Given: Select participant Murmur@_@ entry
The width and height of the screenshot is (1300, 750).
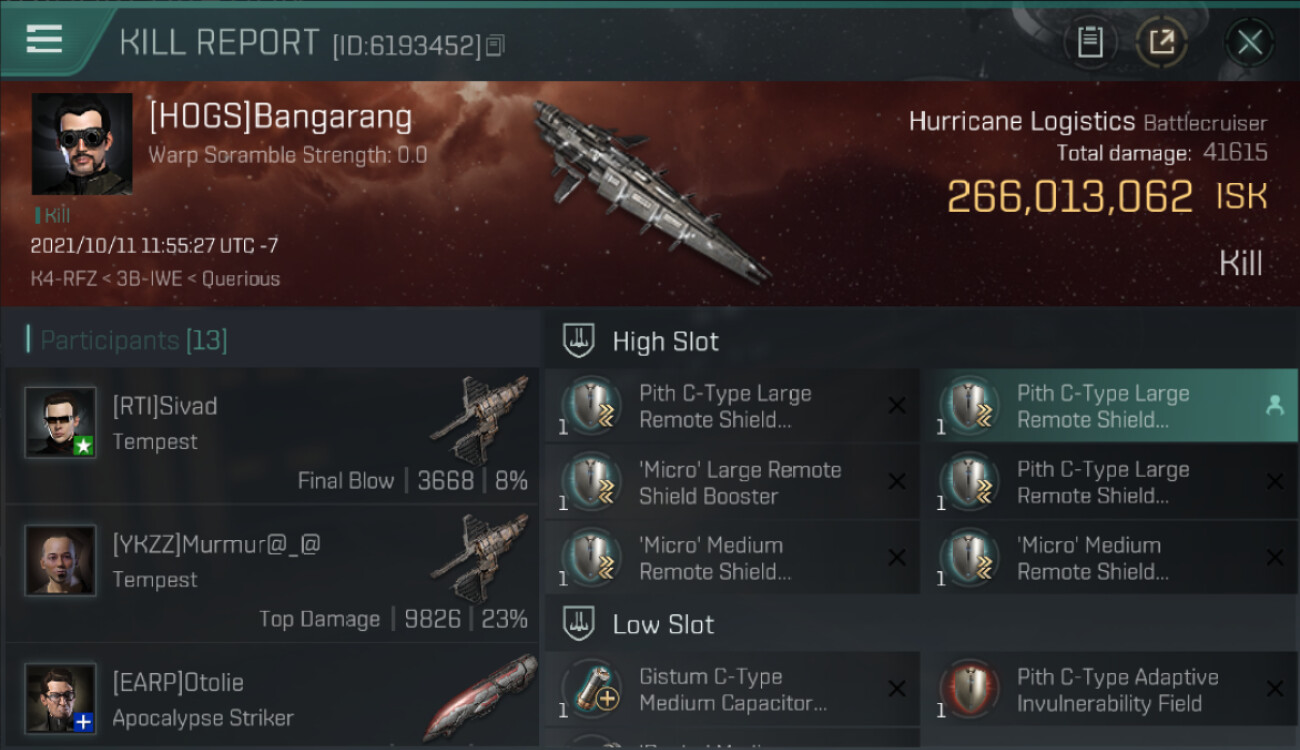Looking at the screenshot, I should point(272,574).
